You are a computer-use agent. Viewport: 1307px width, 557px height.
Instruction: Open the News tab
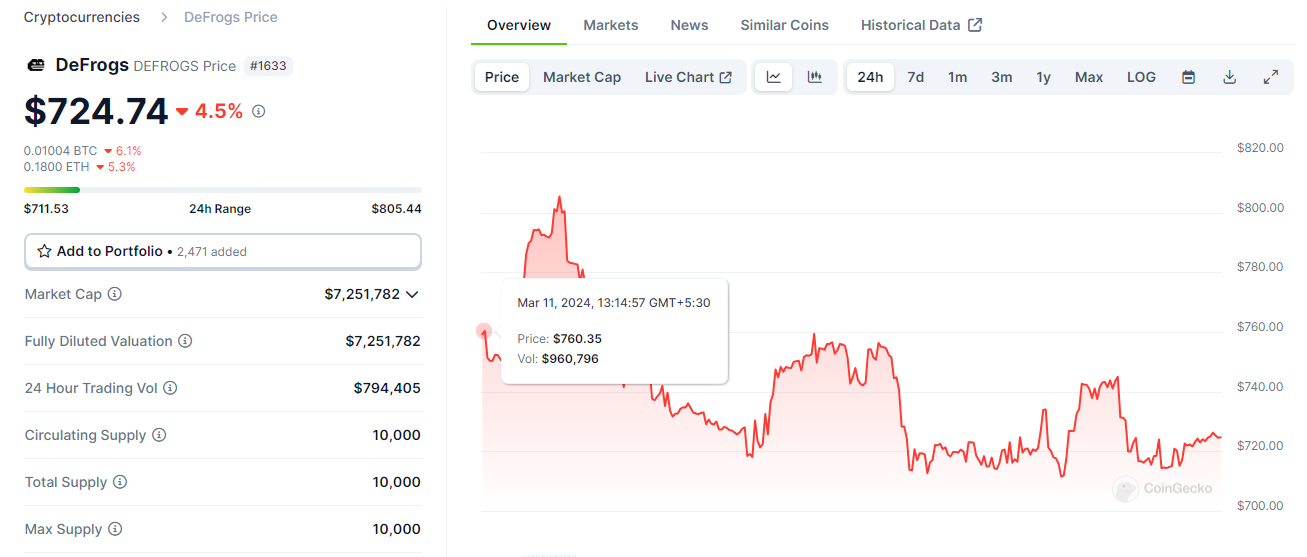pos(689,25)
